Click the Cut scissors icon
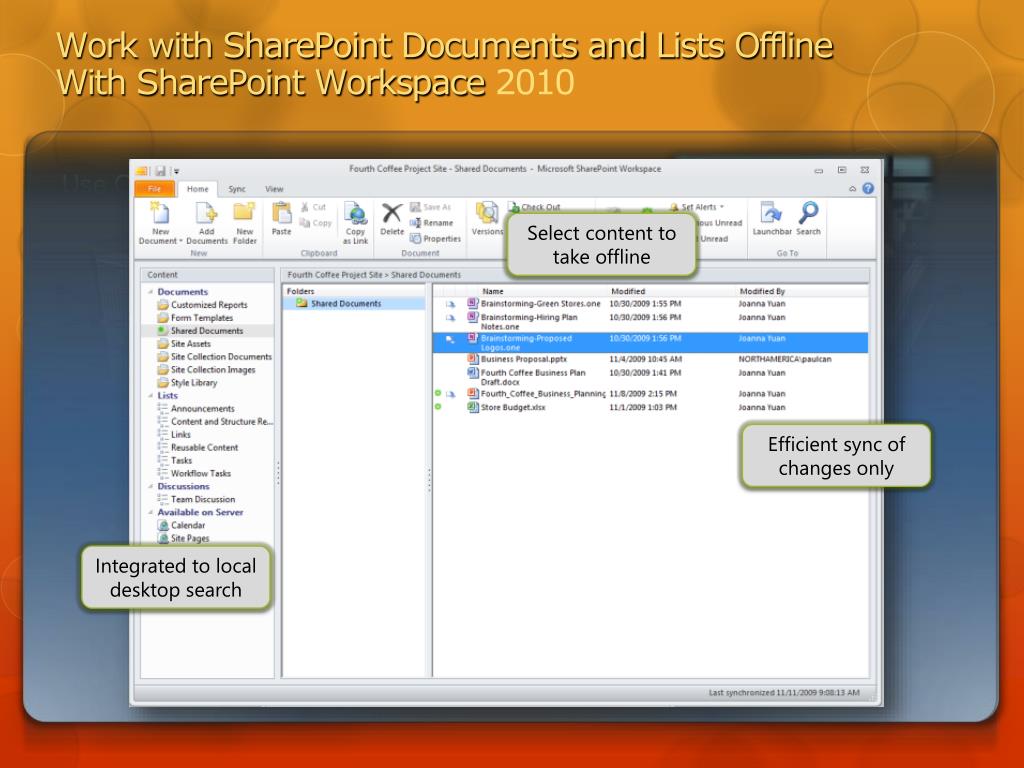Image resolution: width=1024 pixels, height=768 pixels. point(305,207)
